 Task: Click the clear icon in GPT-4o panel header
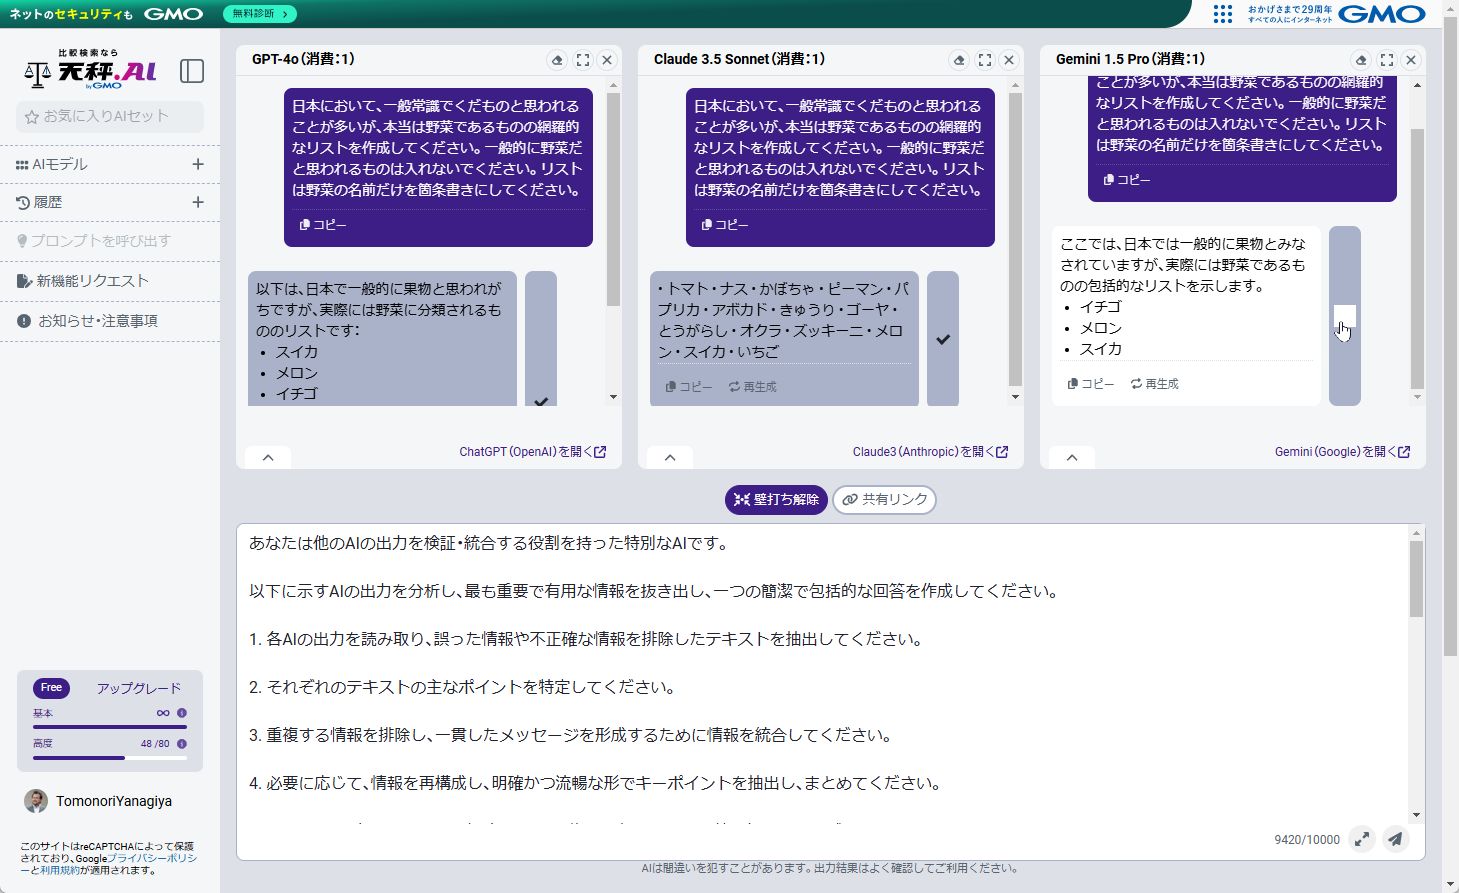(x=557, y=59)
